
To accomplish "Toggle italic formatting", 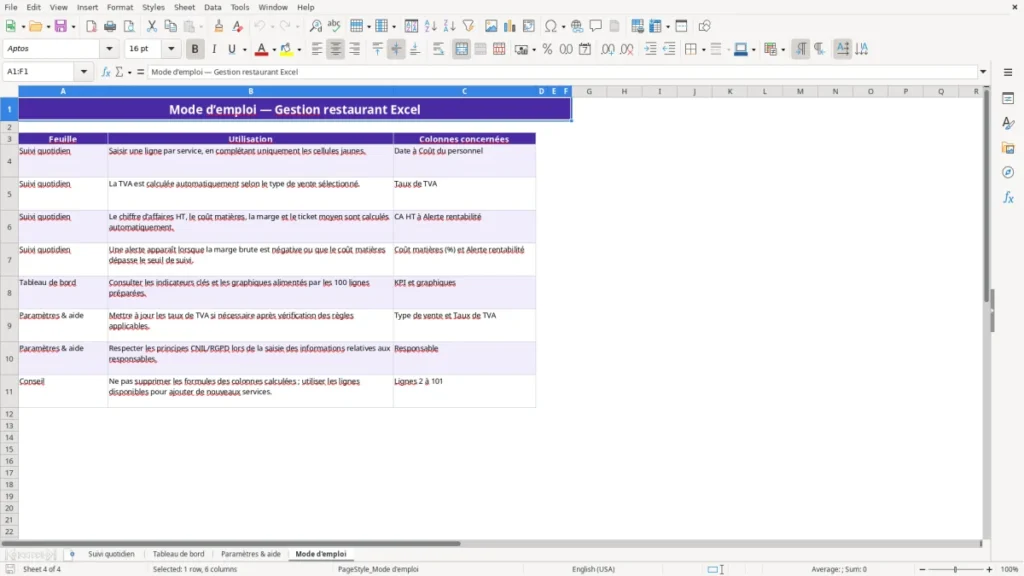I will pos(214,49).
